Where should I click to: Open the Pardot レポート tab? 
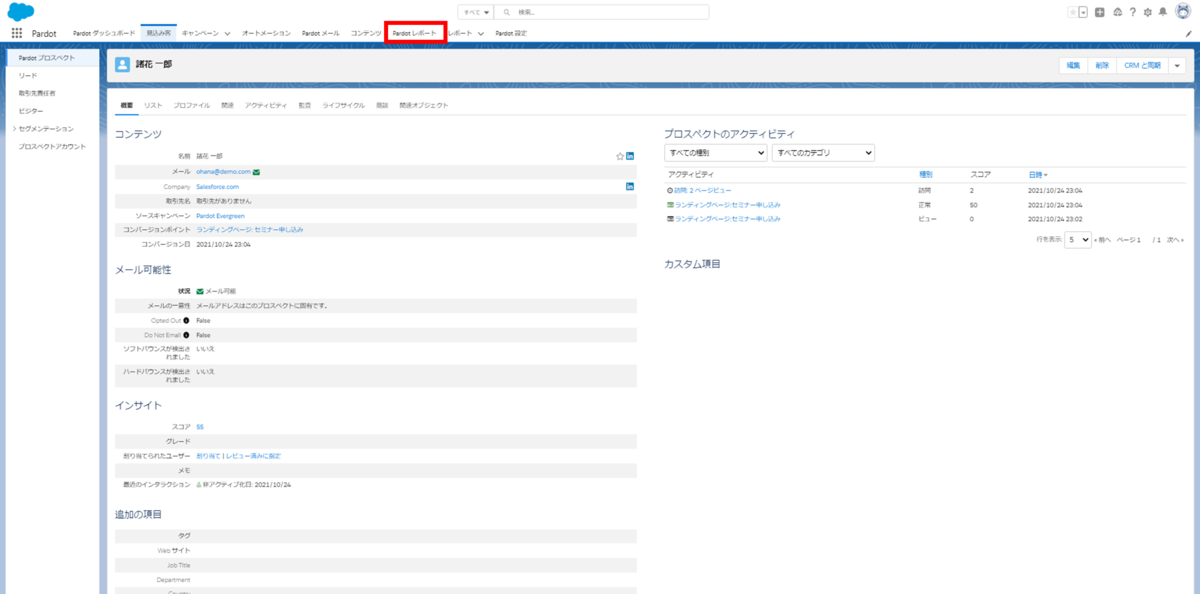[415, 33]
